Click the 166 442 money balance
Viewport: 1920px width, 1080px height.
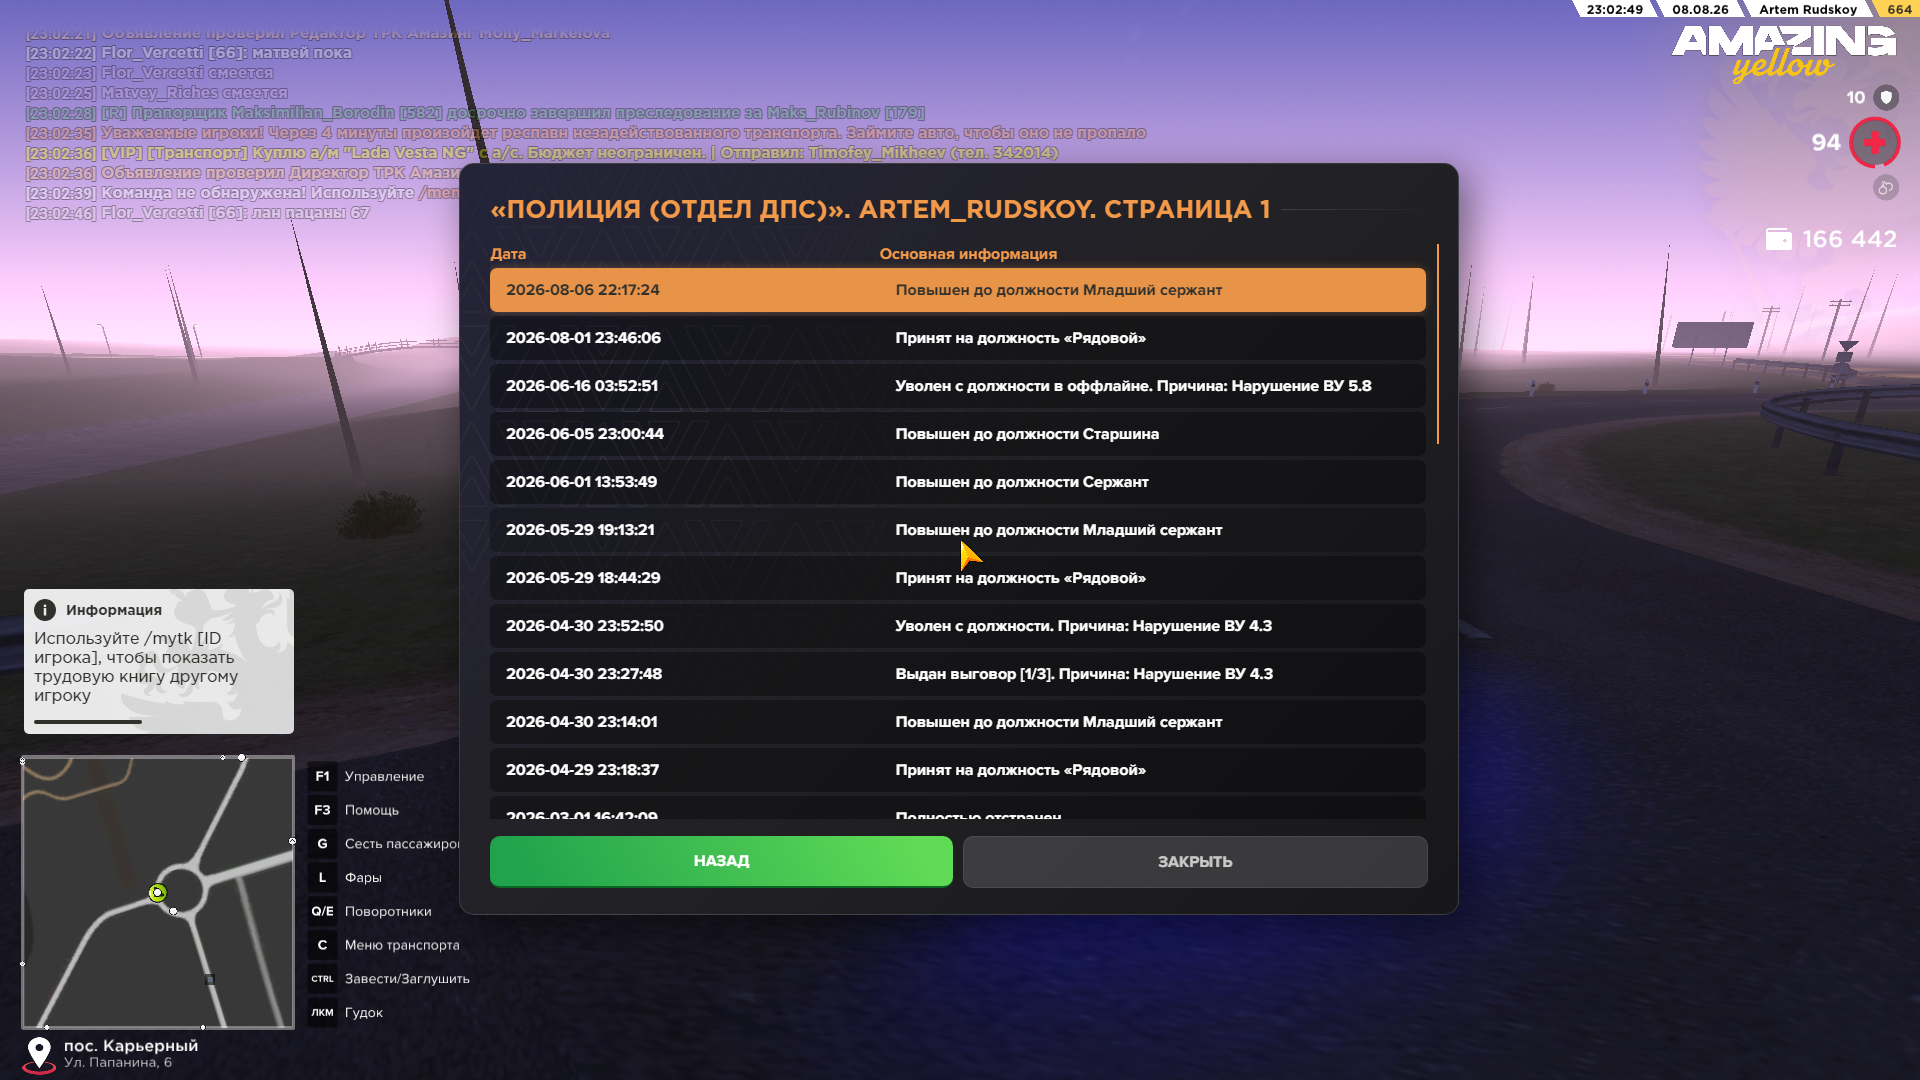(1849, 240)
